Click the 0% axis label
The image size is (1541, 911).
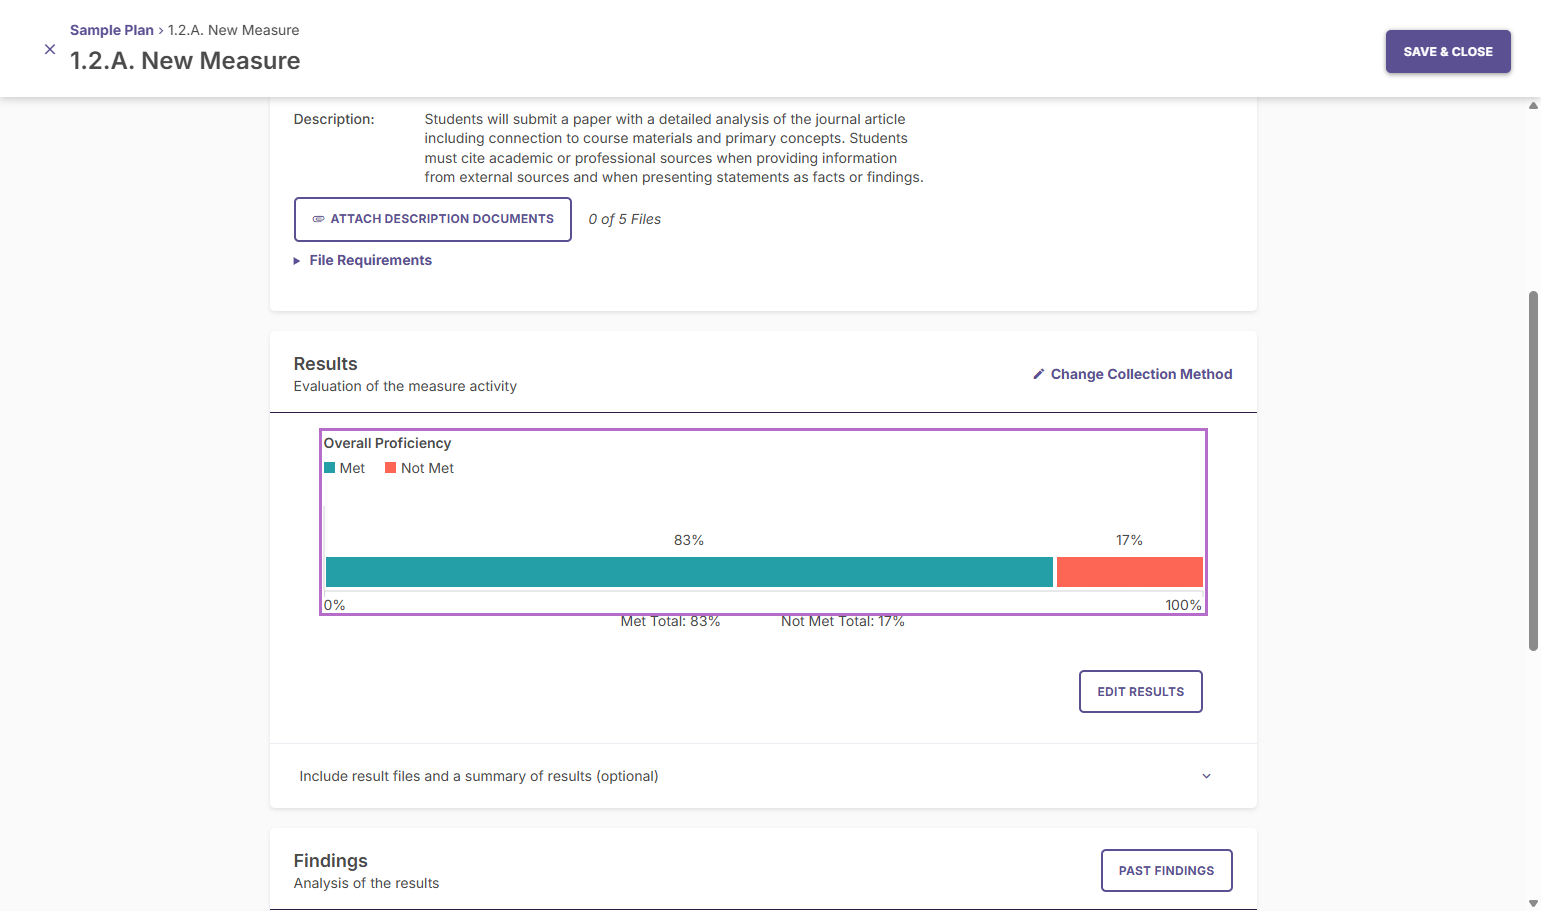[x=335, y=605]
